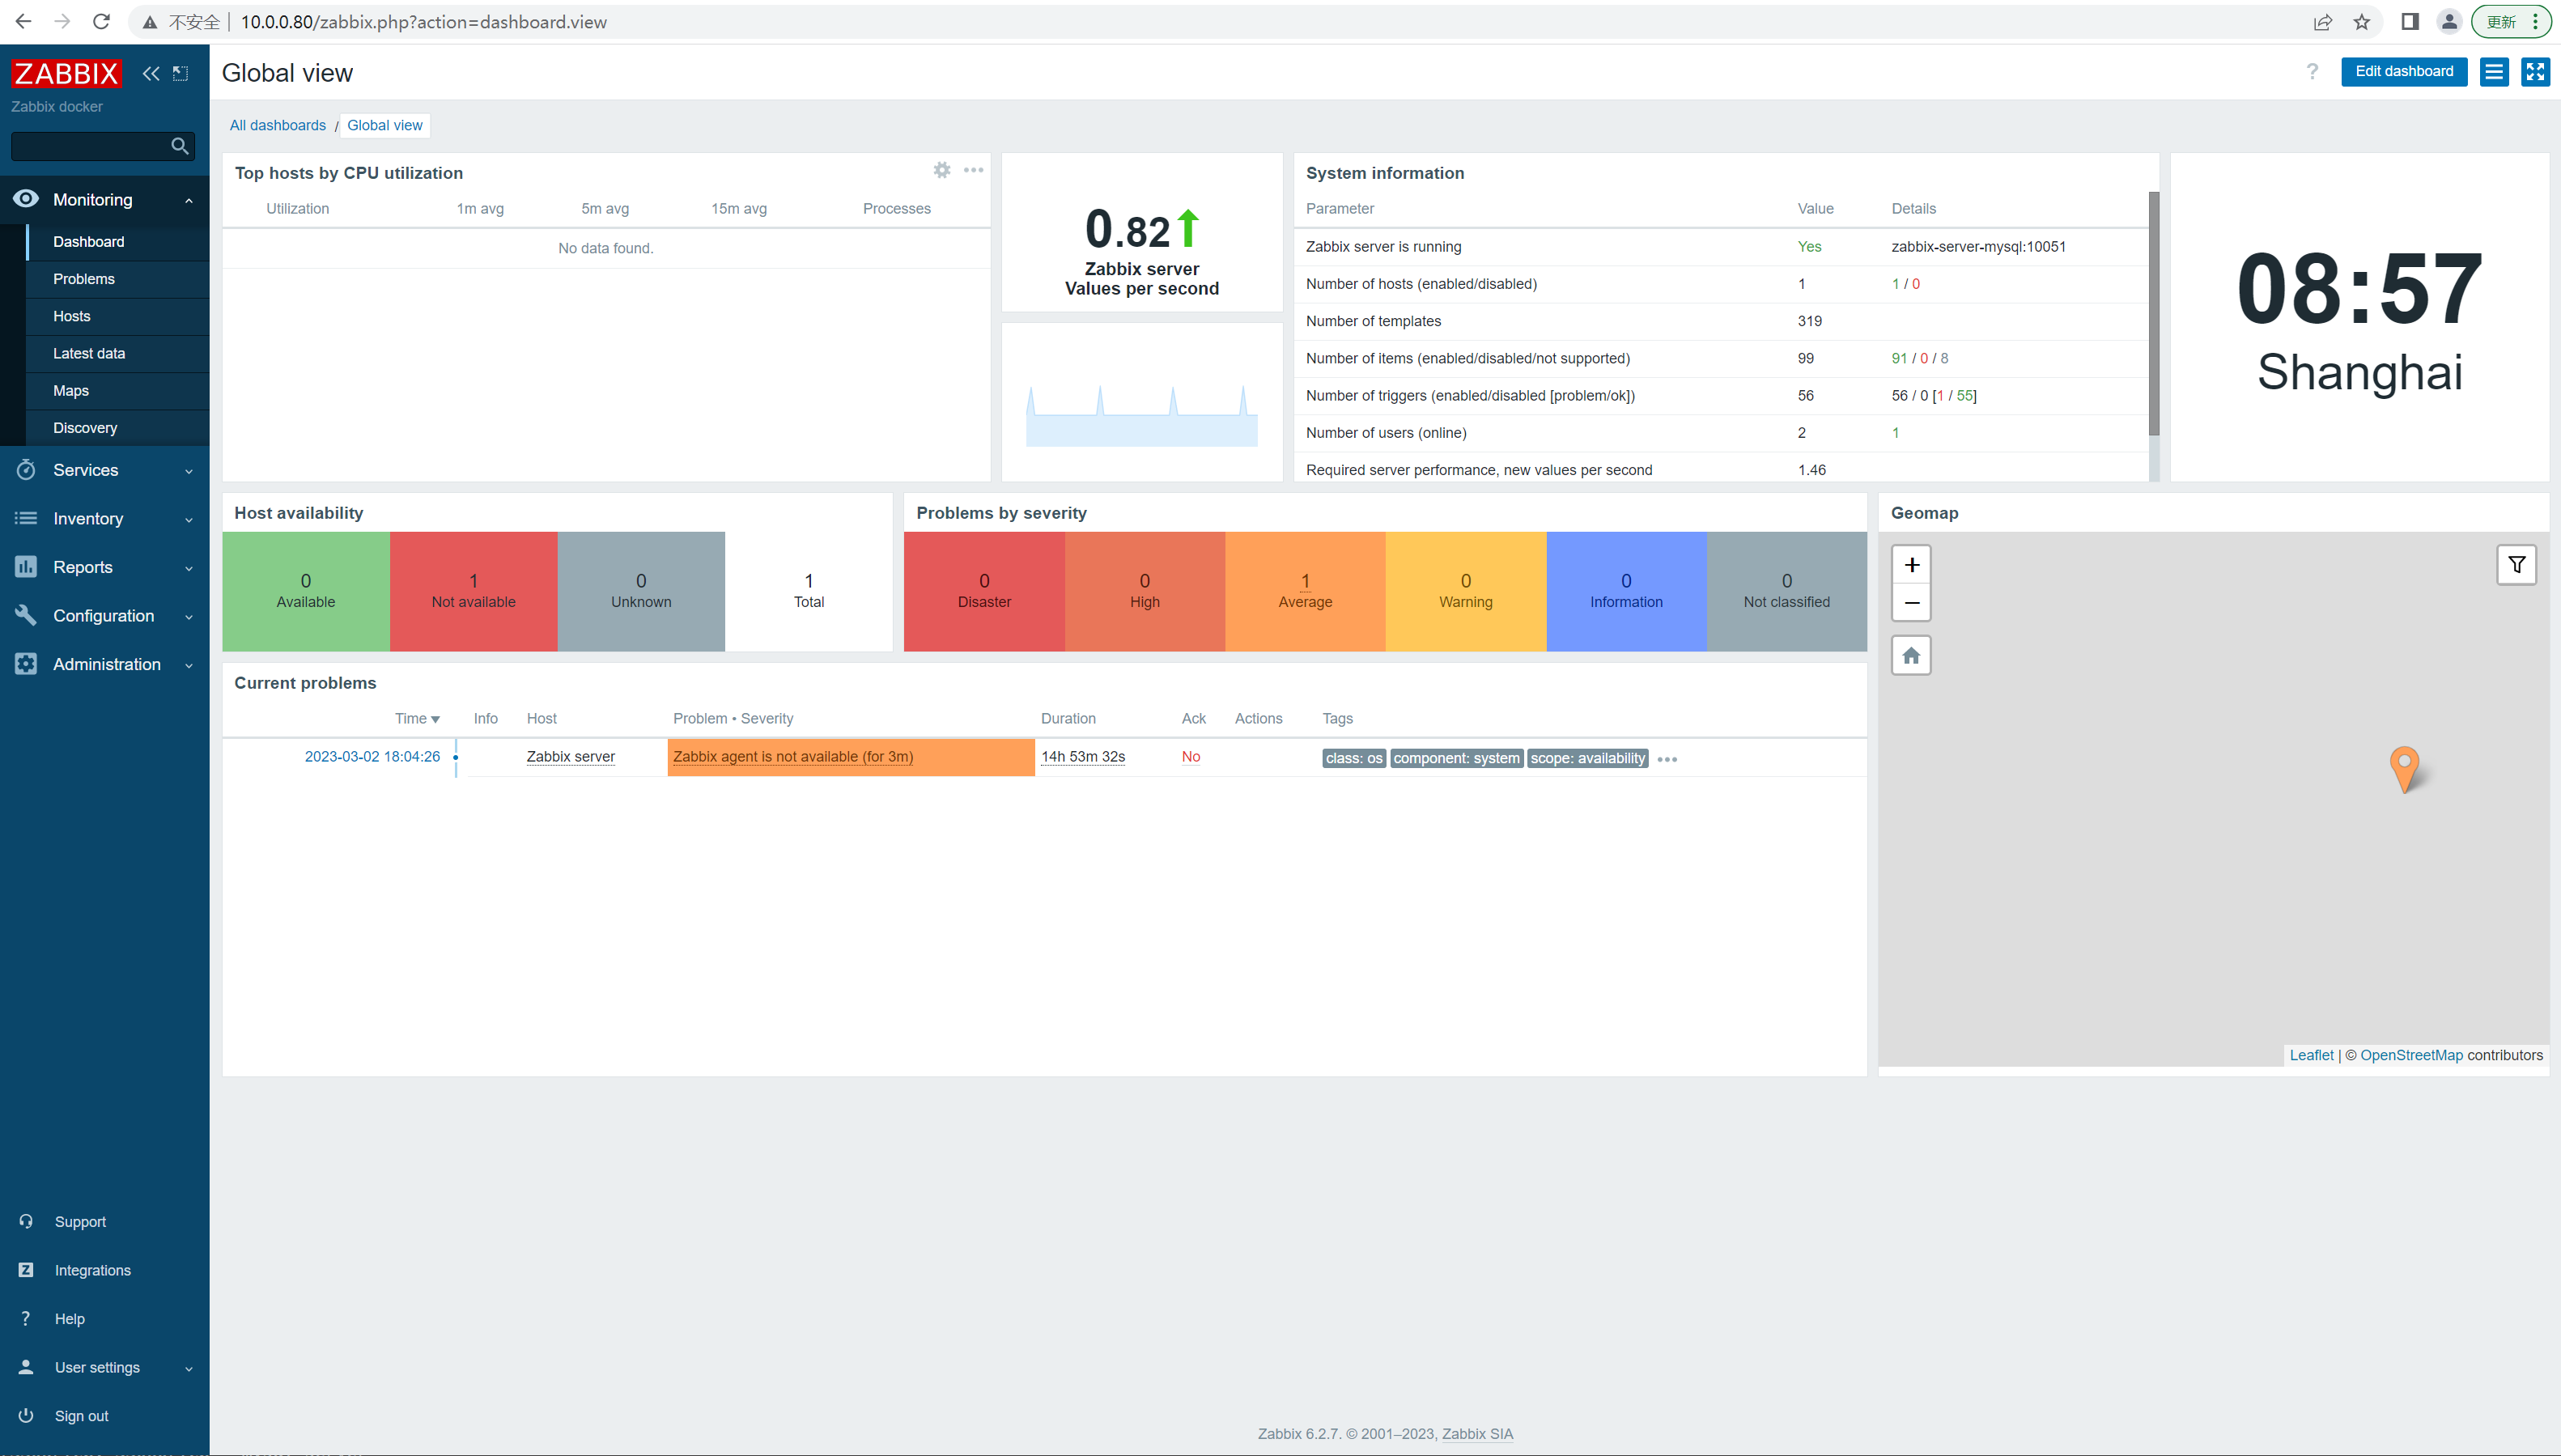The image size is (2561, 1456).
Task: Expand the Inventory menu section
Action: pyautogui.click(x=189, y=519)
